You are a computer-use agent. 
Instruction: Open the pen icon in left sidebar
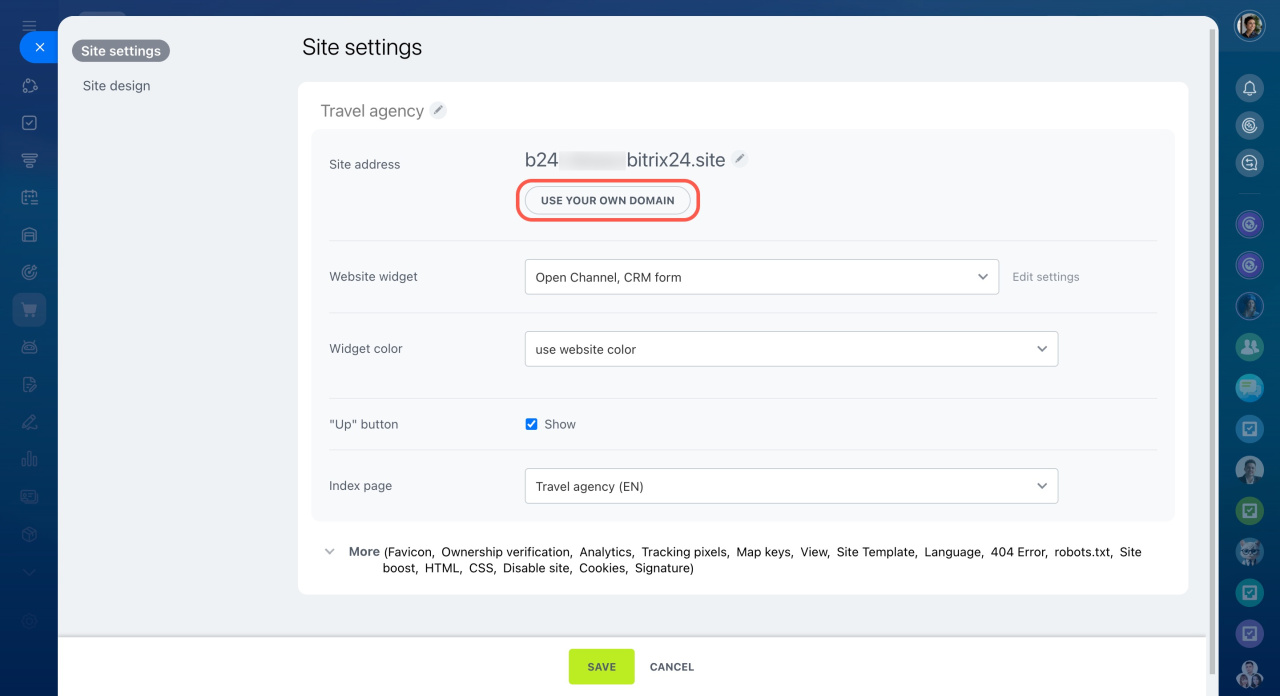coord(29,421)
